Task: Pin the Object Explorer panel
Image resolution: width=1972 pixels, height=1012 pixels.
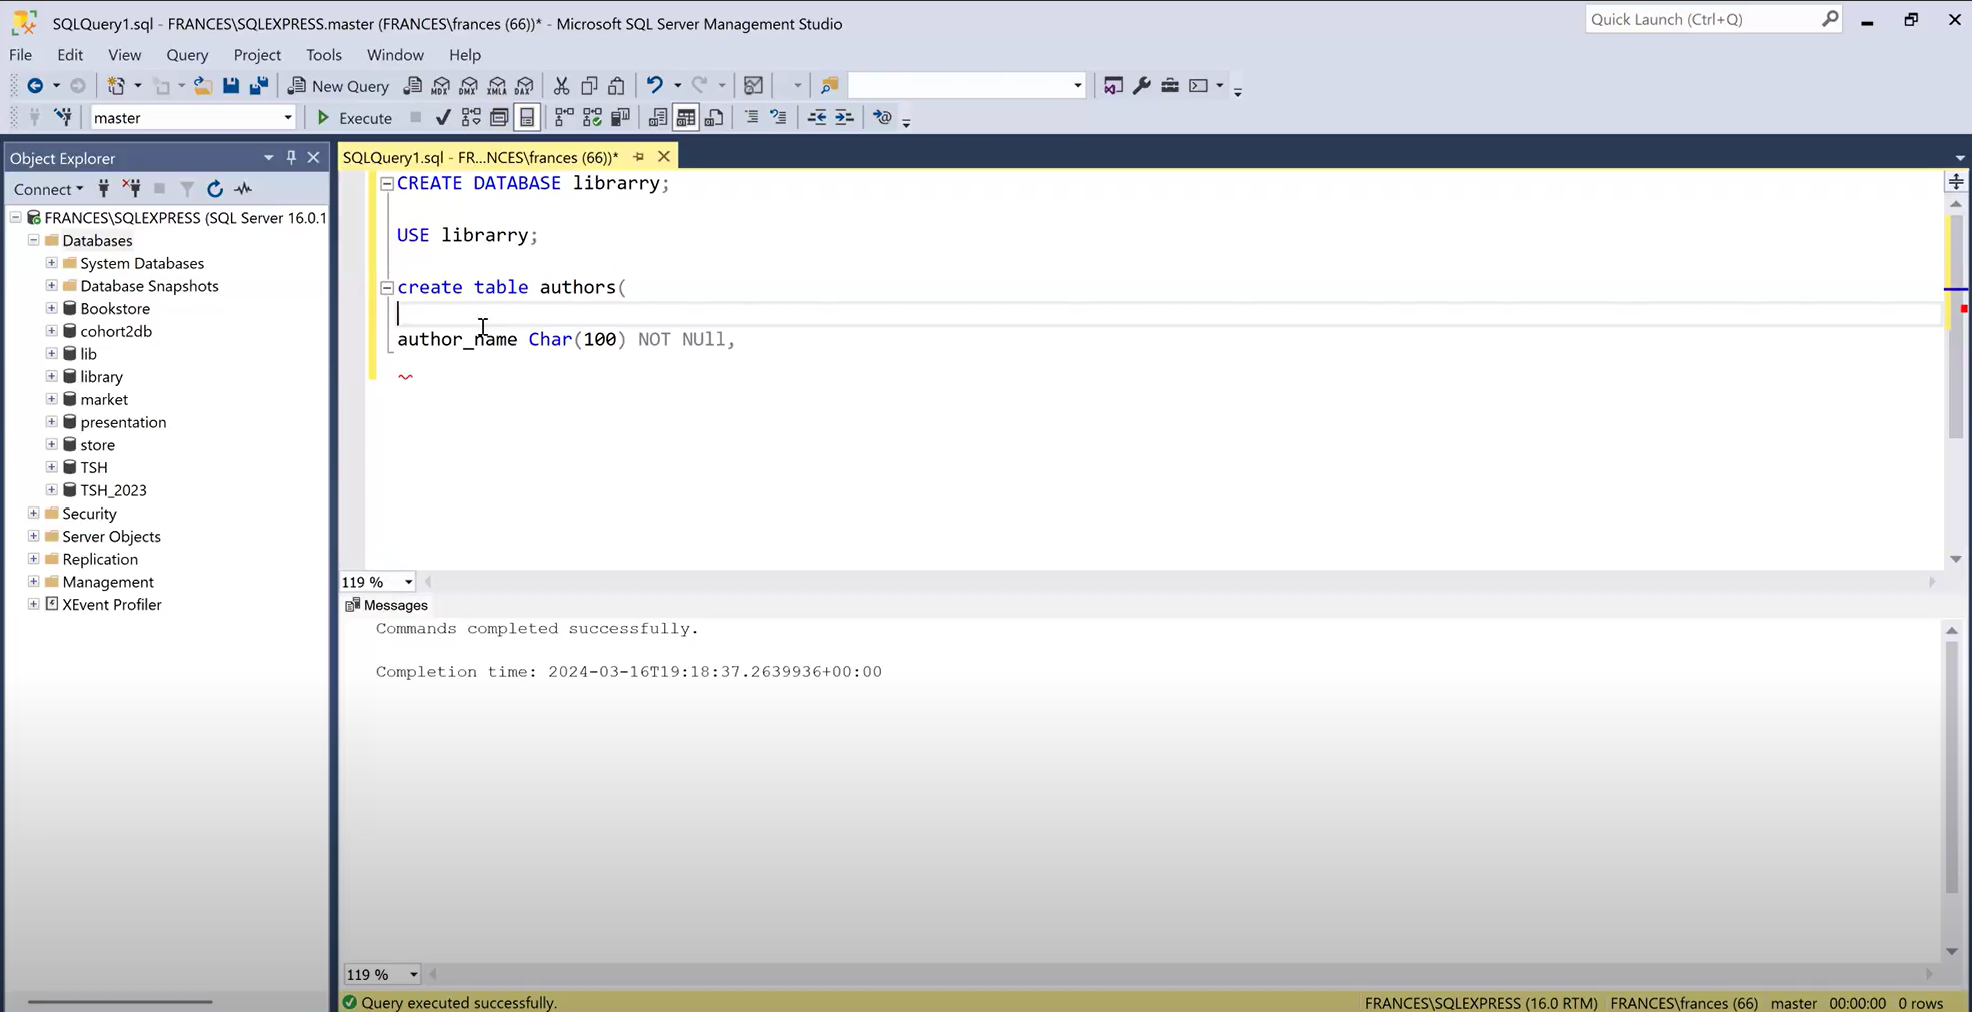Action: coord(291,157)
